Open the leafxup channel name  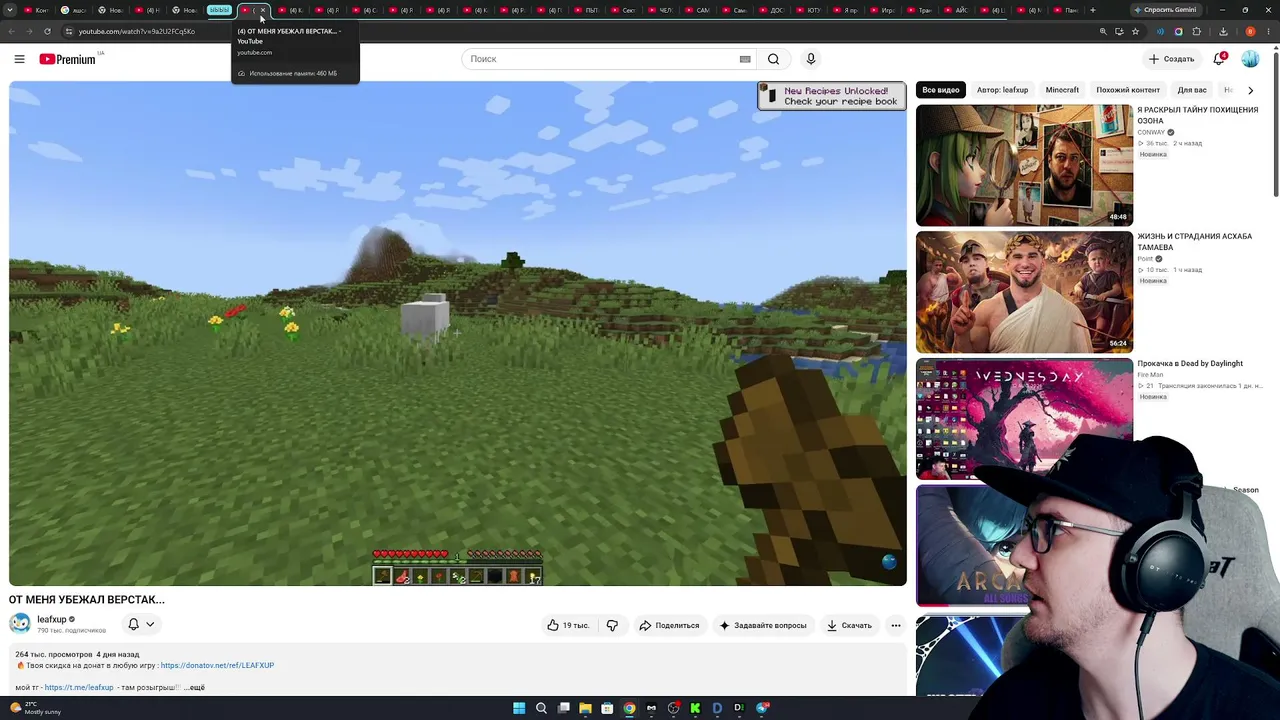click(x=52, y=620)
